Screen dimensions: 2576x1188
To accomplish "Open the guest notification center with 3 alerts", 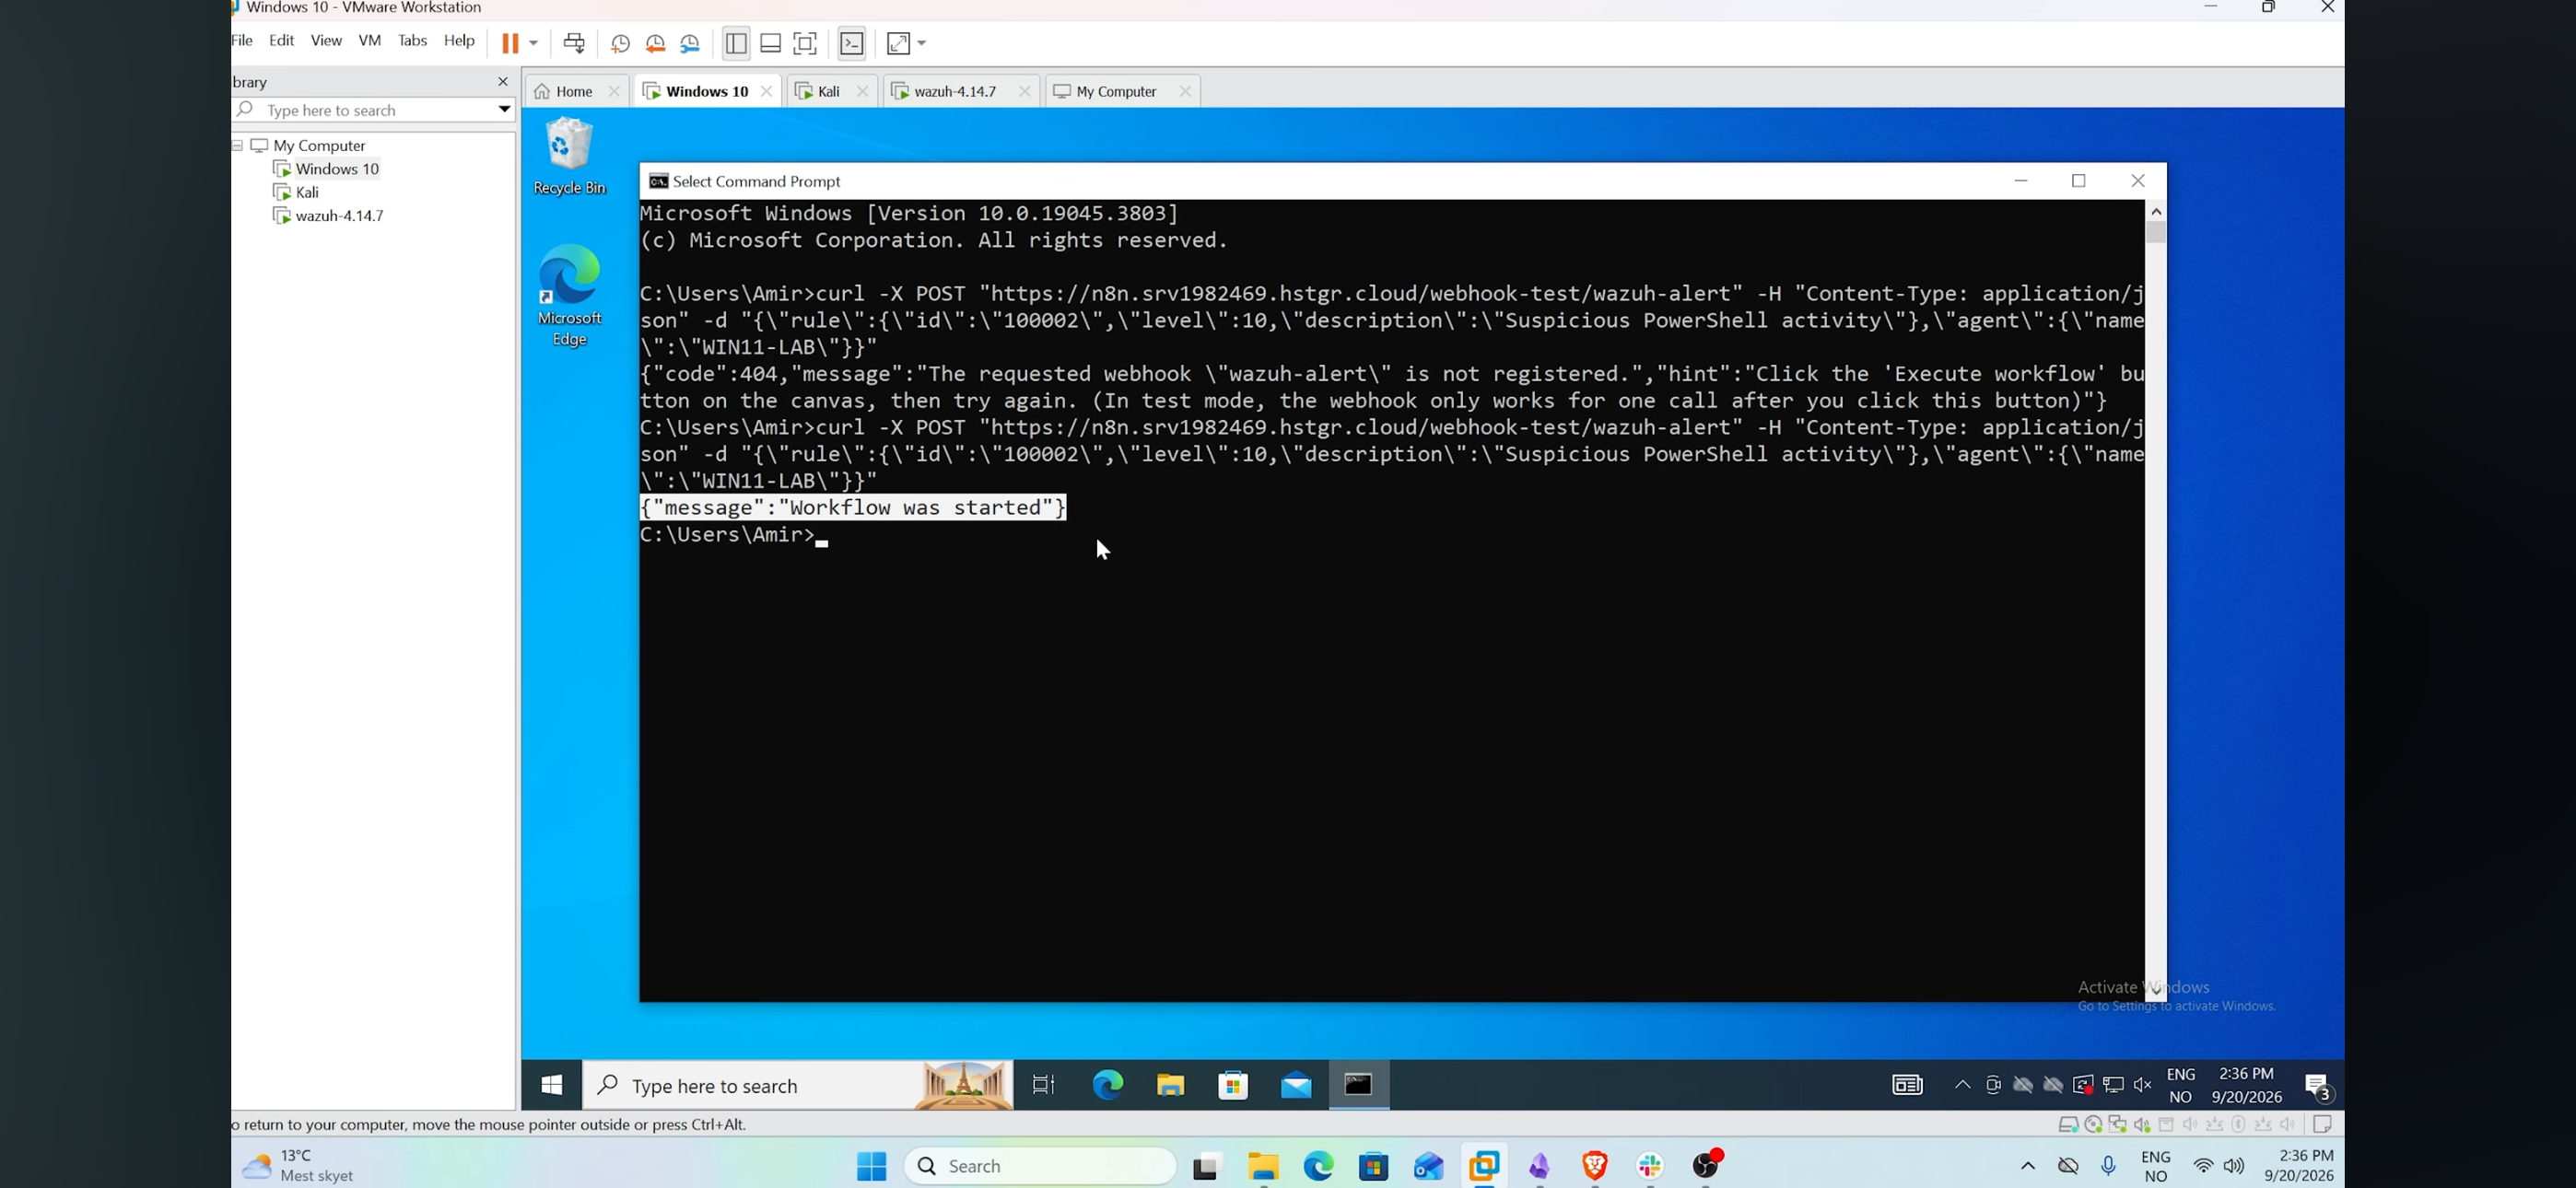I will tap(2319, 1087).
